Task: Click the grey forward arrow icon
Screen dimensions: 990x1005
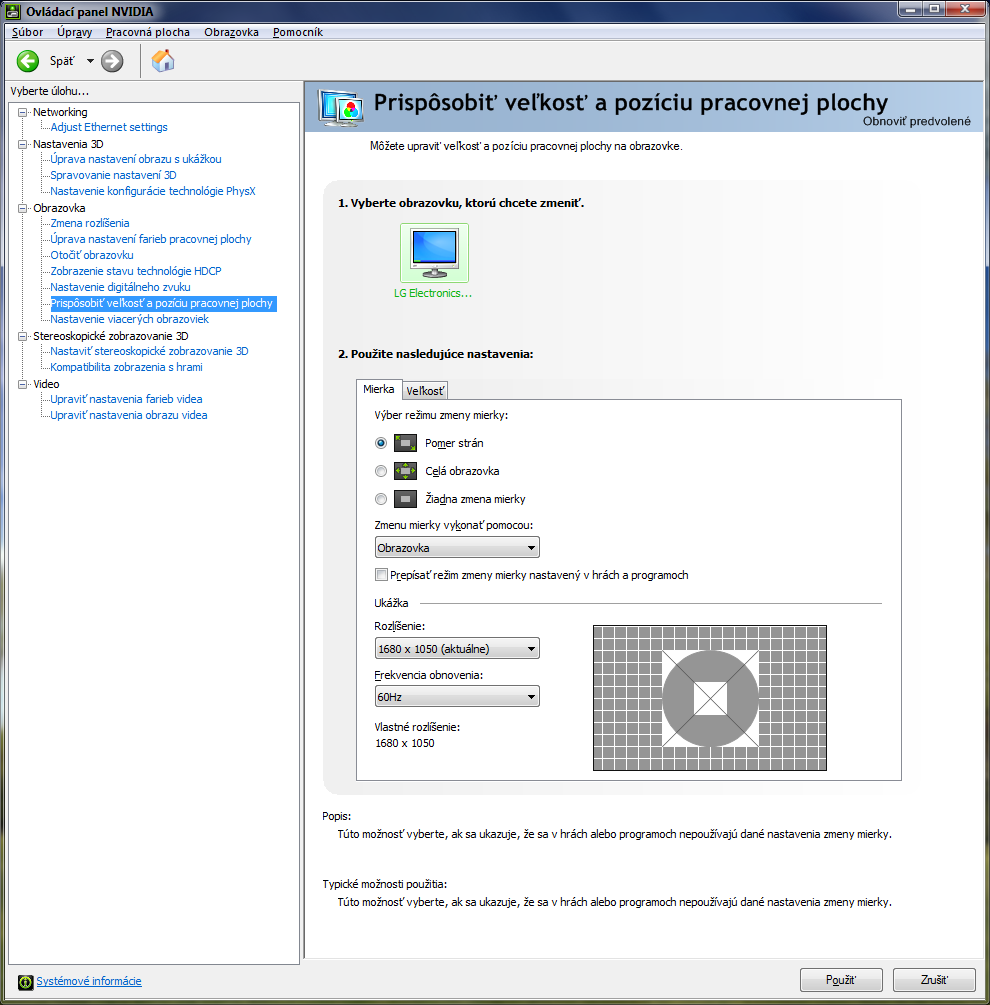Action: click(x=112, y=62)
